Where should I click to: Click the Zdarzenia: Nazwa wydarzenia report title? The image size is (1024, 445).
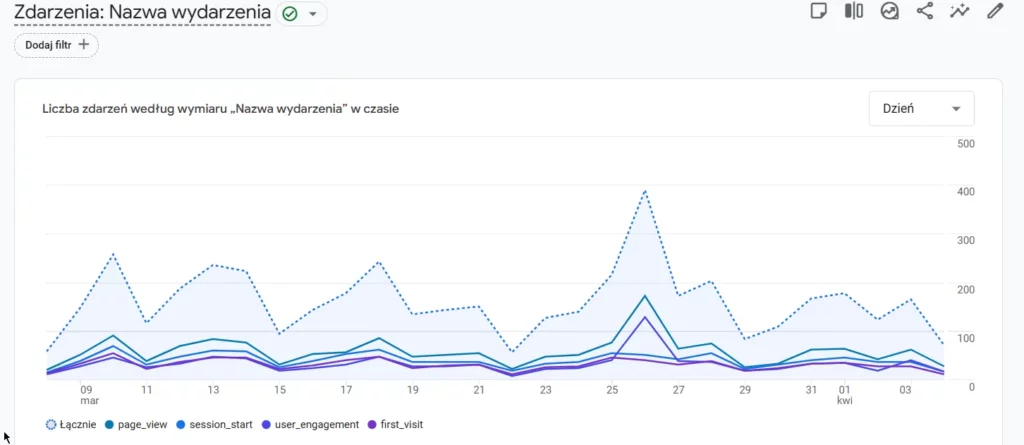pyautogui.click(x=142, y=14)
